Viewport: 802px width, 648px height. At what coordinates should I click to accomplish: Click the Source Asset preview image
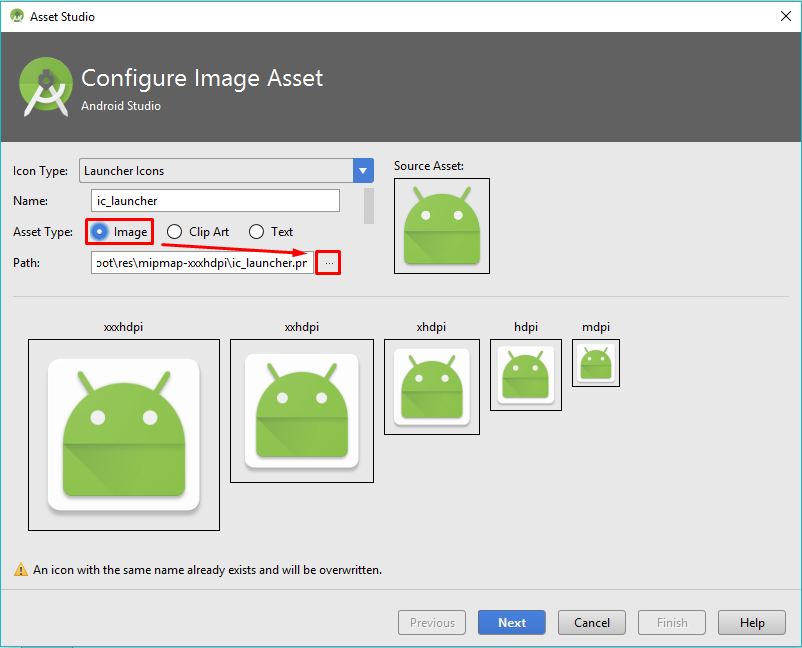pyautogui.click(x=442, y=226)
